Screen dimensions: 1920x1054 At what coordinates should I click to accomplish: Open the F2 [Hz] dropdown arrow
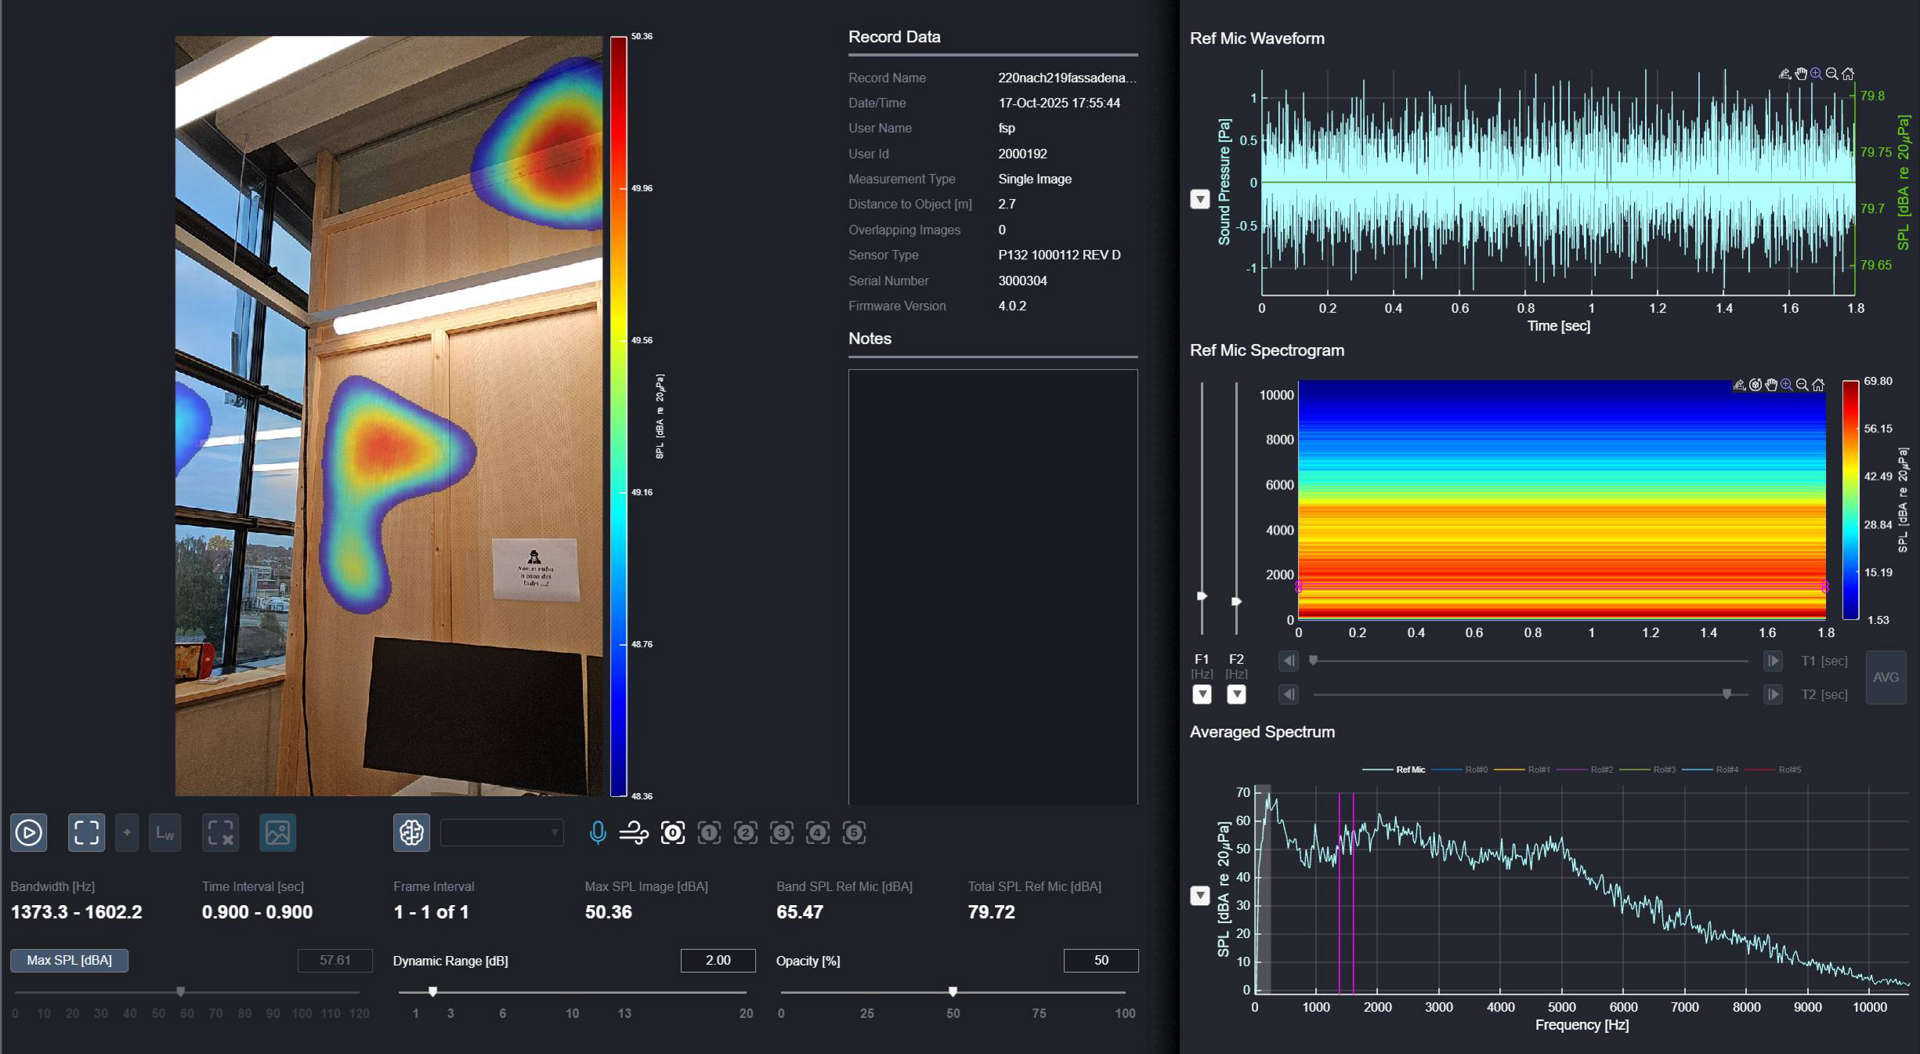(1236, 694)
